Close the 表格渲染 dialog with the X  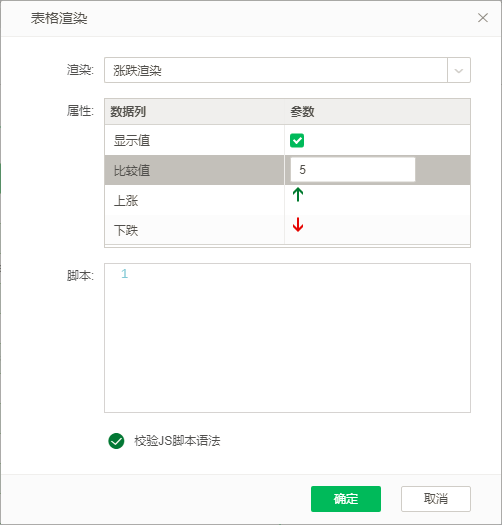click(x=483, y=18)
